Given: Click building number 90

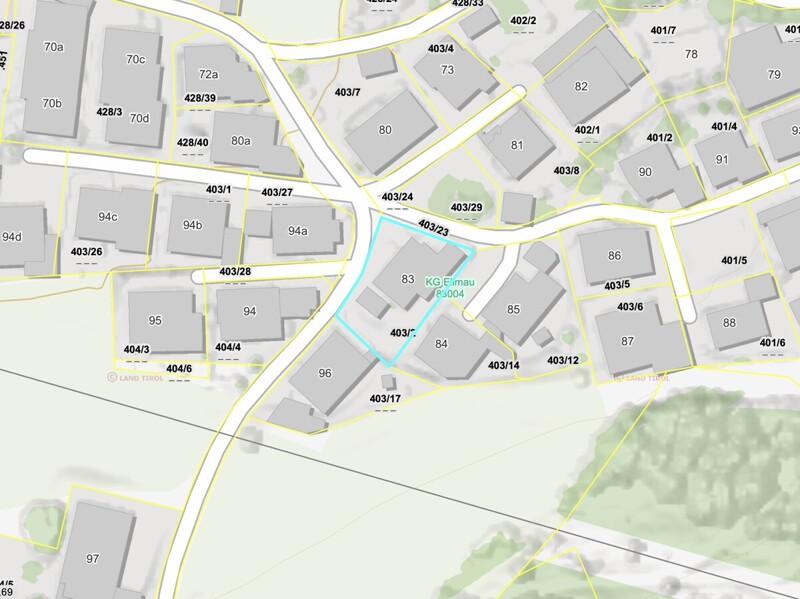Looking at the screenshot, I should click(x=645, y=172).
